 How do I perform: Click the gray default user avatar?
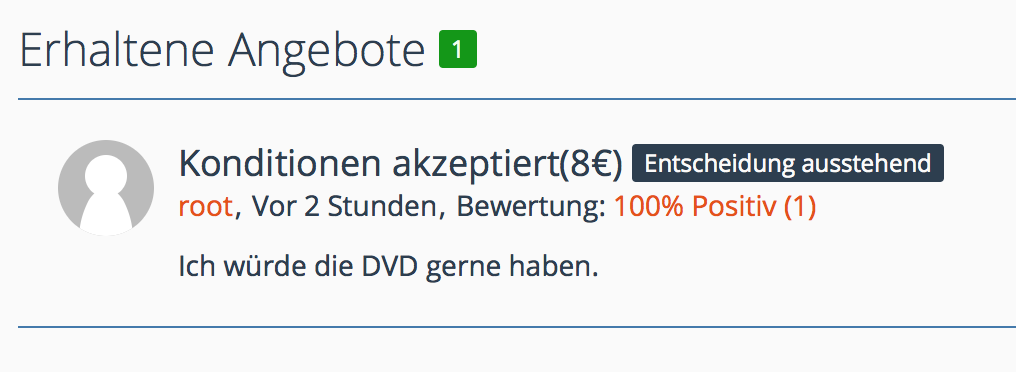click(106, 188)
